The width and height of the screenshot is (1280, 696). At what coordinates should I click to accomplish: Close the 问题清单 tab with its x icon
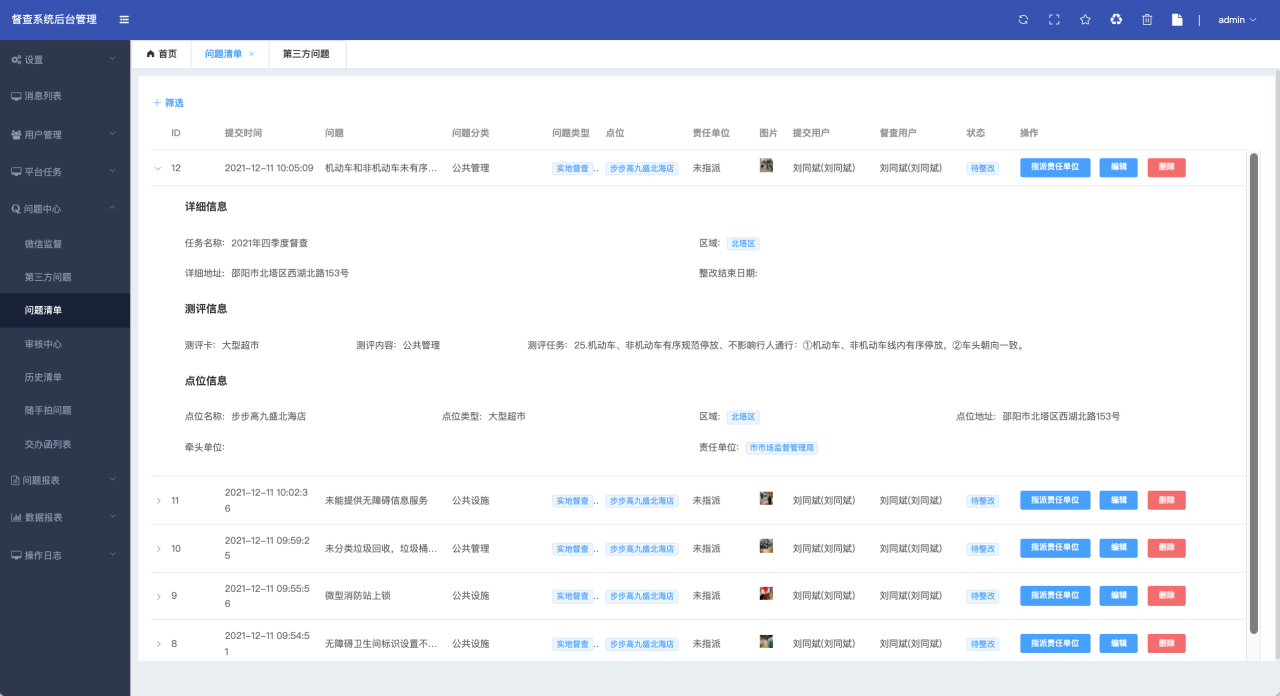coord(252,54)
